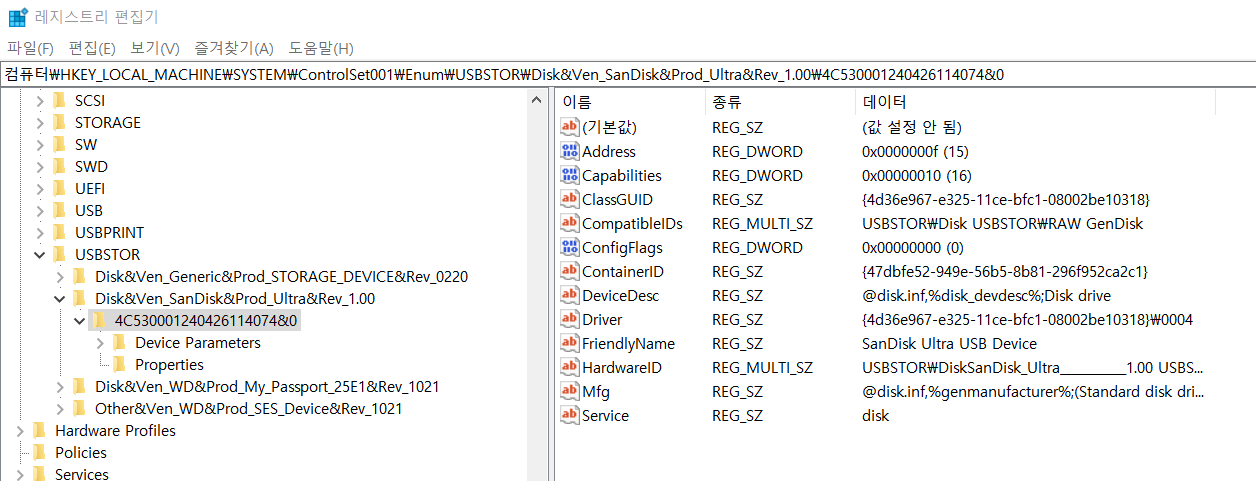1256x481 pixels.
Task: Click the DeviceDesc string value icon
Action: coord(570,295)
